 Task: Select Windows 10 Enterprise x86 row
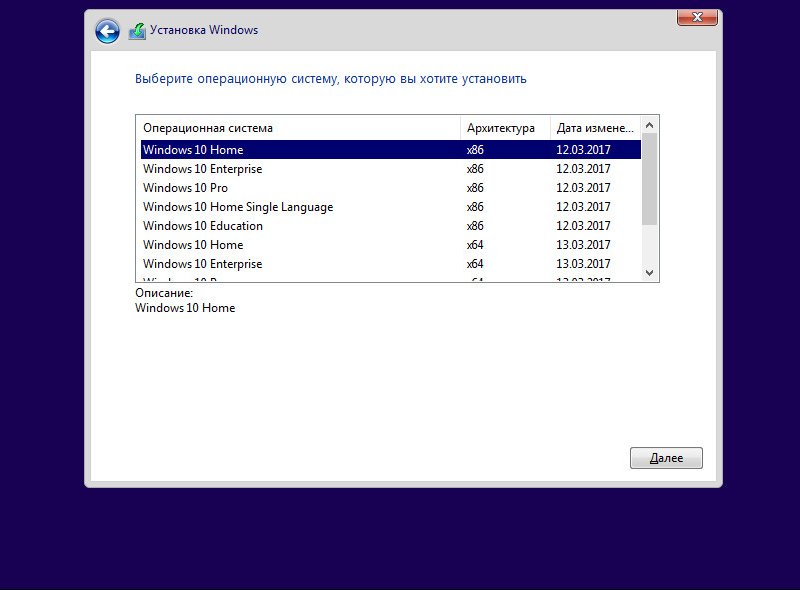pyautogui.click(x=390, y=168)
